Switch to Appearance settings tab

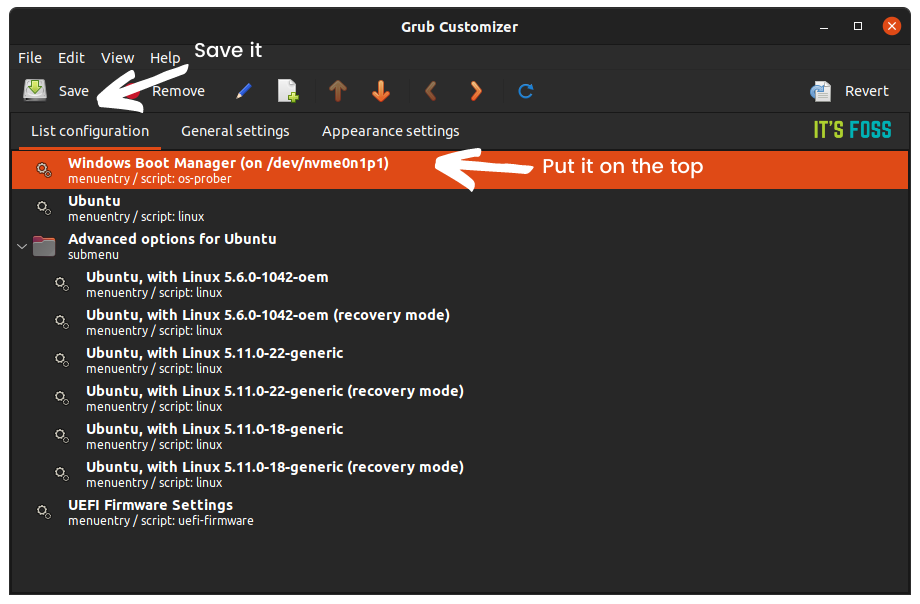[x=391, y=131]
